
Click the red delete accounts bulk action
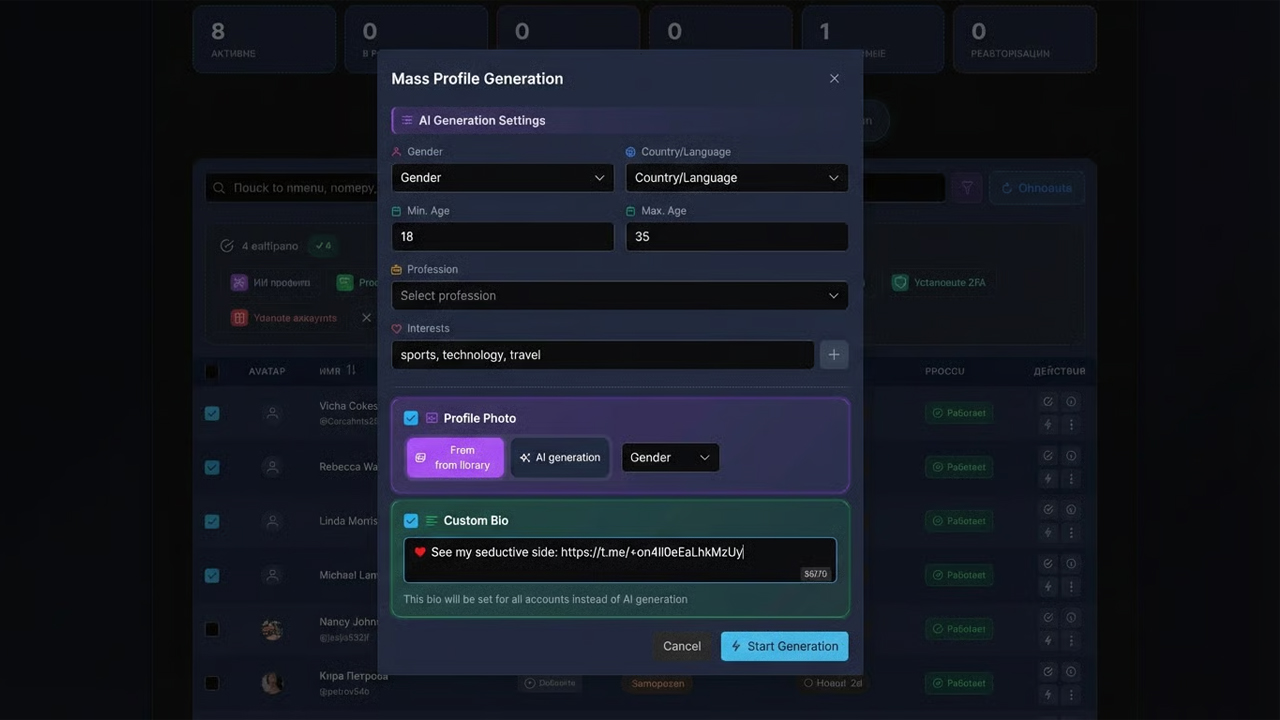click(285, 318)
